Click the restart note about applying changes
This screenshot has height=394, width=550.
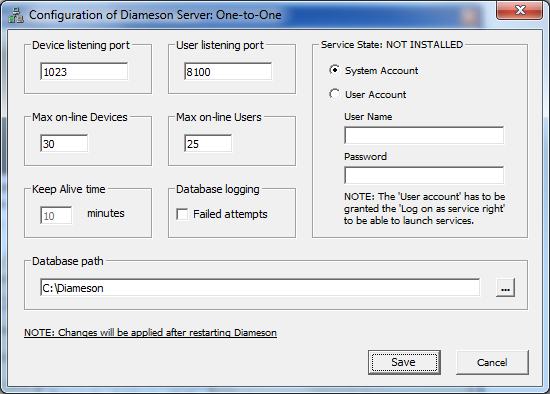point(150,332)
